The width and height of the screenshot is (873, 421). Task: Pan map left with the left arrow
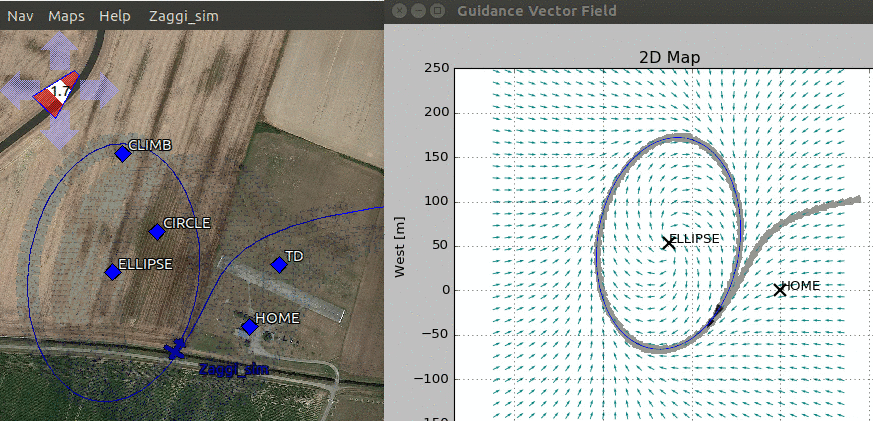[18, 90]
